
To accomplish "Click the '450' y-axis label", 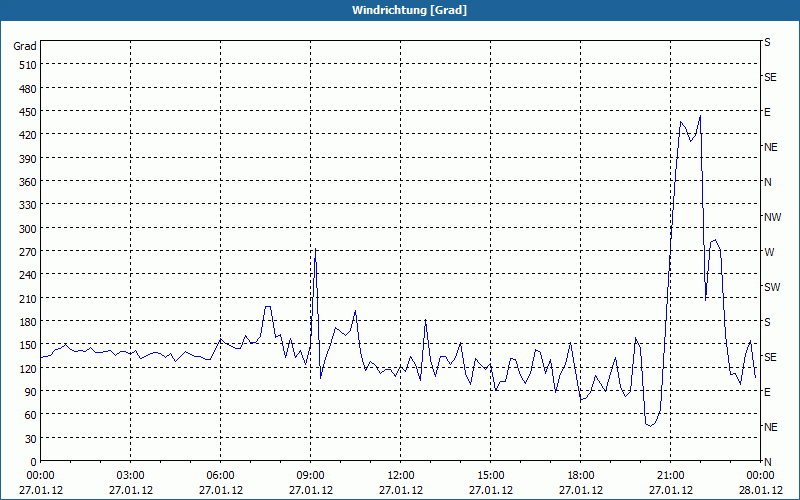I will click(x=28, y=112).
